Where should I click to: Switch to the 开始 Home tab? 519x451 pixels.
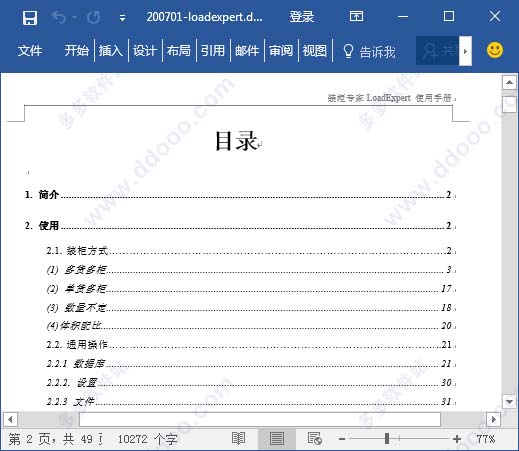pos(77,51)
